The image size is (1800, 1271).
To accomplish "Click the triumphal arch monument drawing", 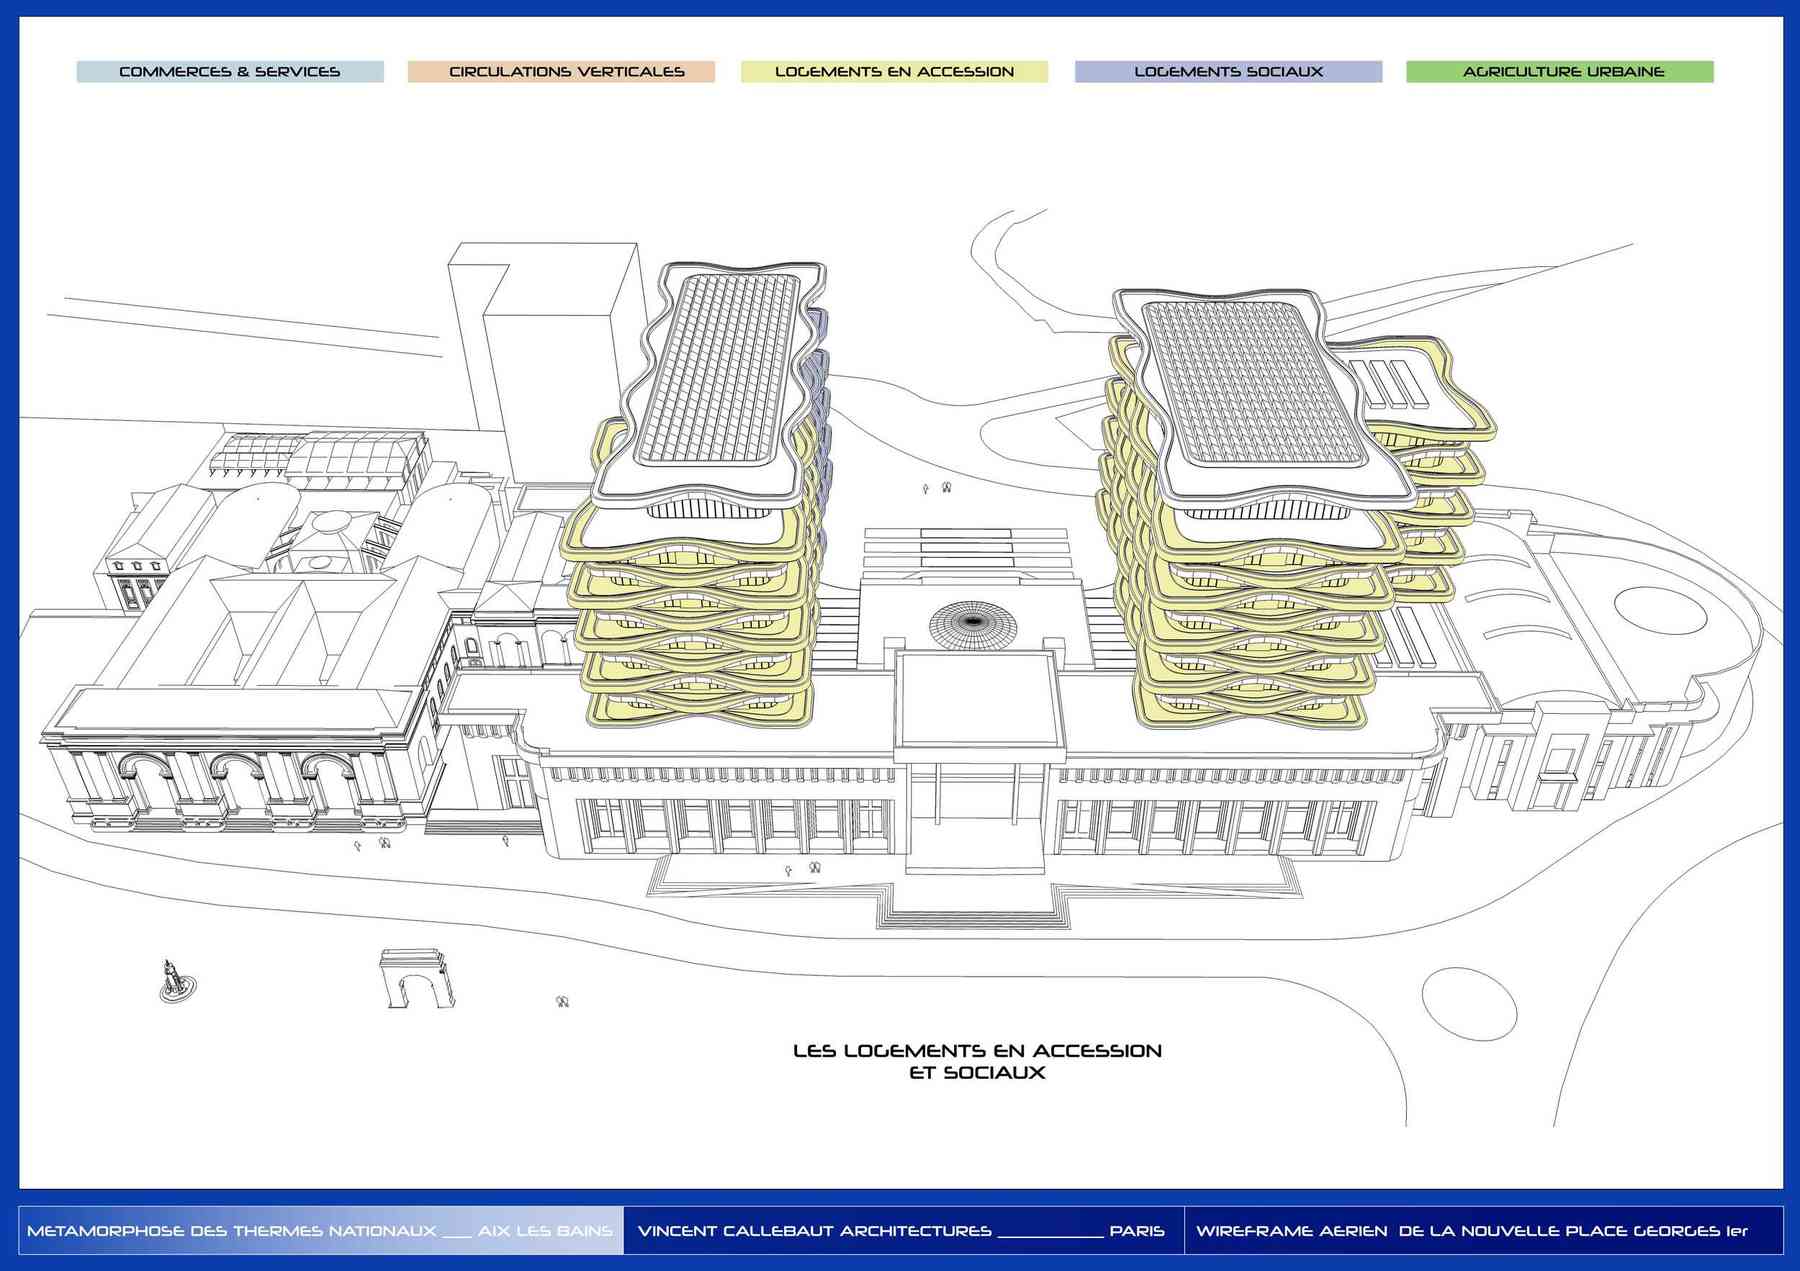I will pos(416,979).
